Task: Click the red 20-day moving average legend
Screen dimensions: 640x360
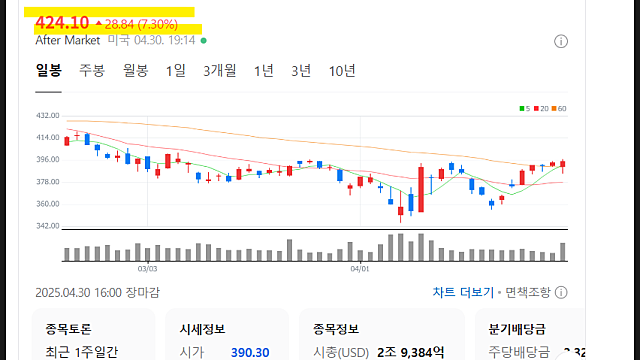Action: click(x=541, y=109)
